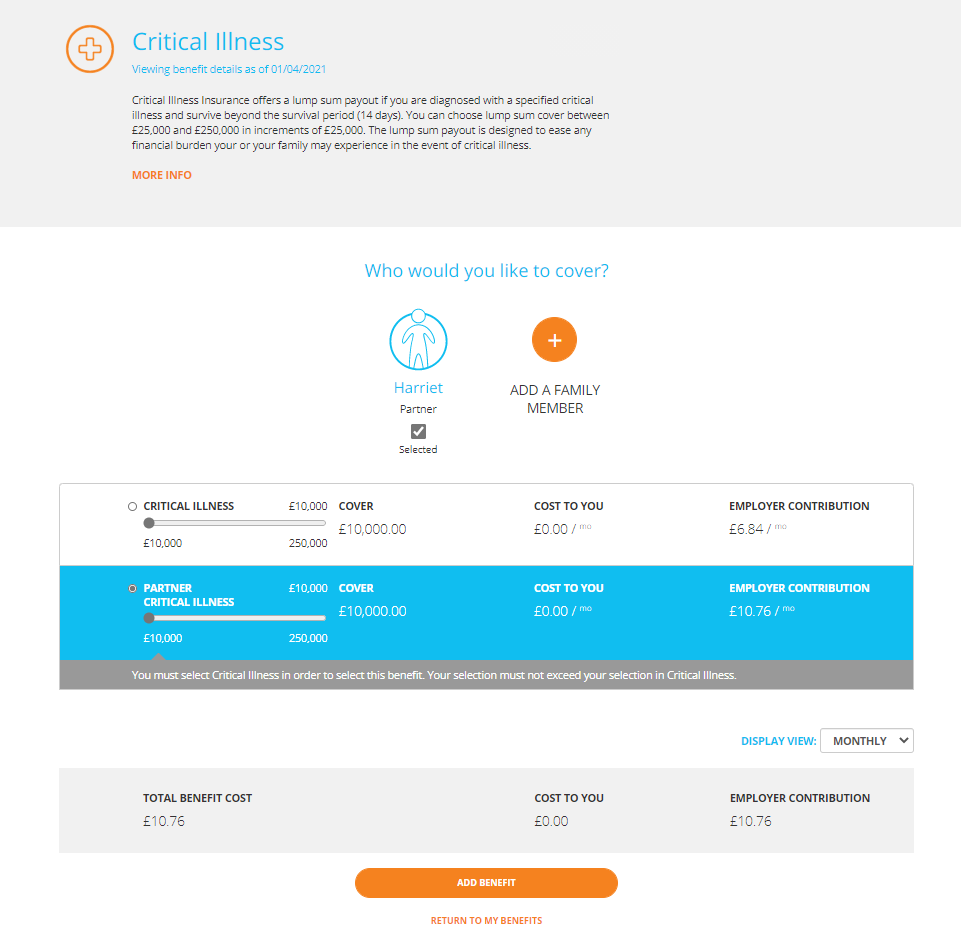Follow the Return To My Benefits link
Image resolution: width=961 pixels, height=946 pixels.
[x=486, y=921]
